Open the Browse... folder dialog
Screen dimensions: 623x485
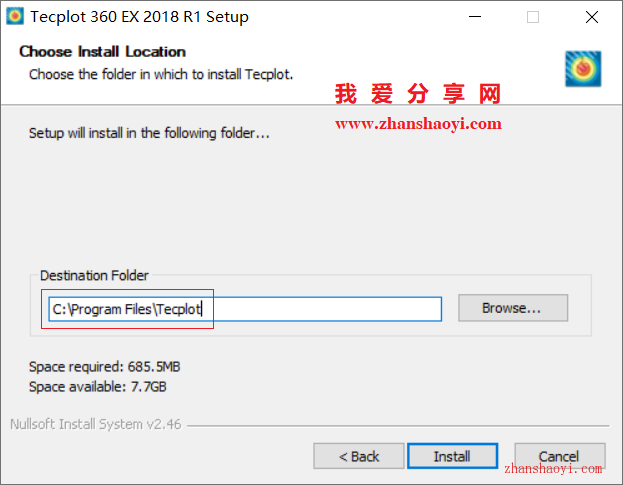pyautogui.click(x=513, y=308)
